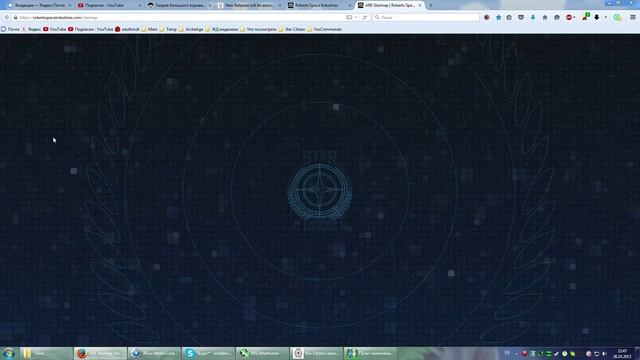The height and width of the screenshot is (360, 640).
Task: Open the Подписки - YouTube bookmark
Action: click(90, 29)
